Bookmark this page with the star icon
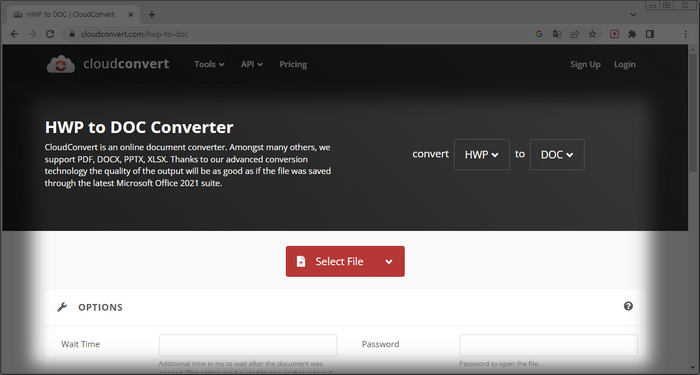The image size is (700, 375). (592, 34)
